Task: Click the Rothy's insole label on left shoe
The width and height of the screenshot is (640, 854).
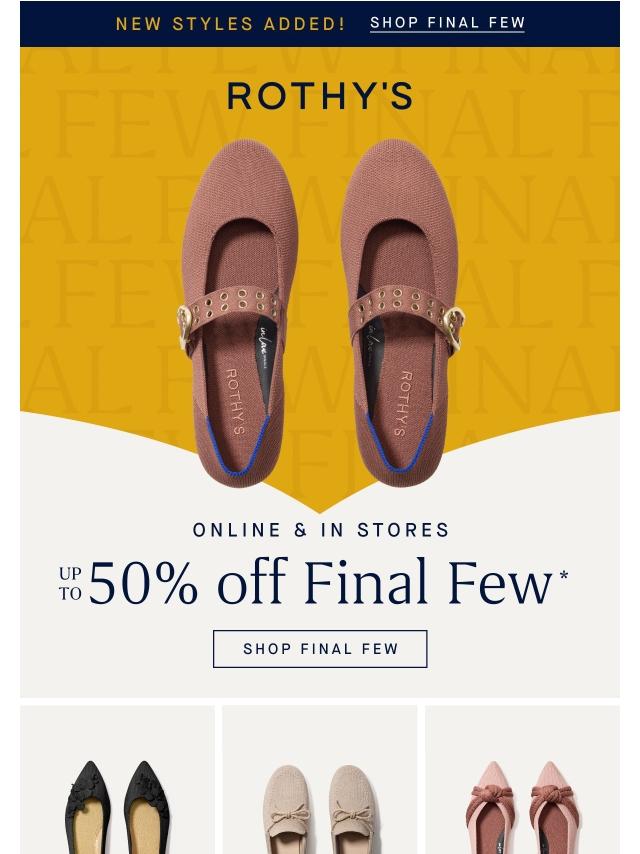Action: click(x=236, y=401)
